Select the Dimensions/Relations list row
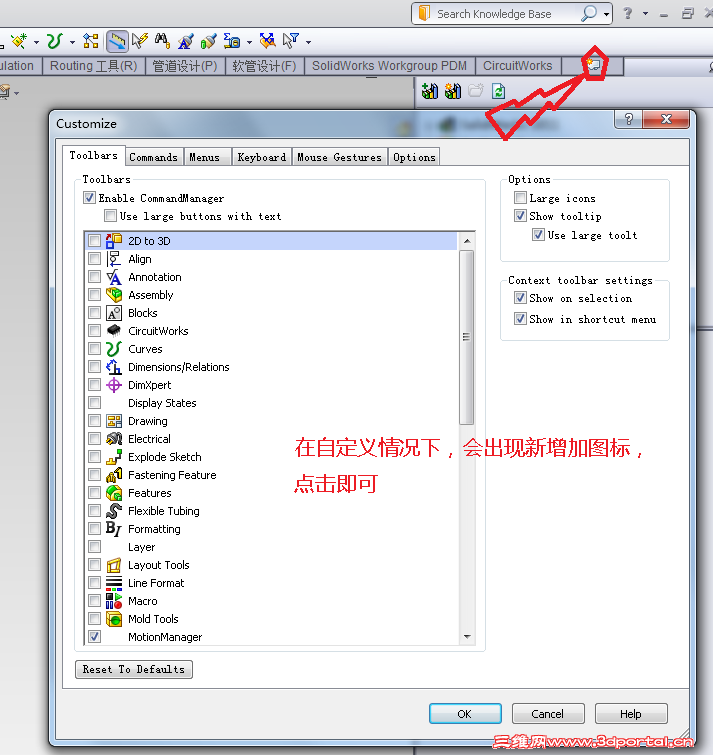713x755 pixels. 272,367
